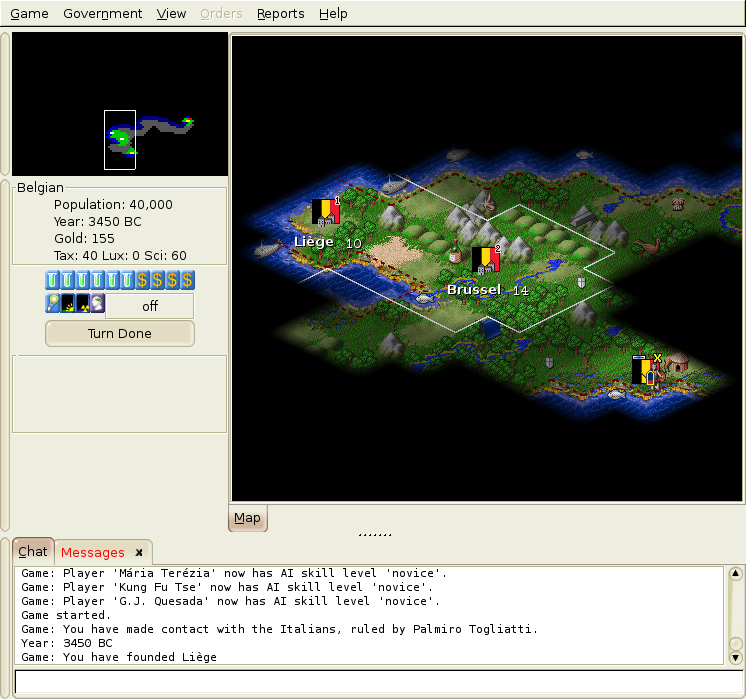Click the Brussel city name label

click(474, 290)
